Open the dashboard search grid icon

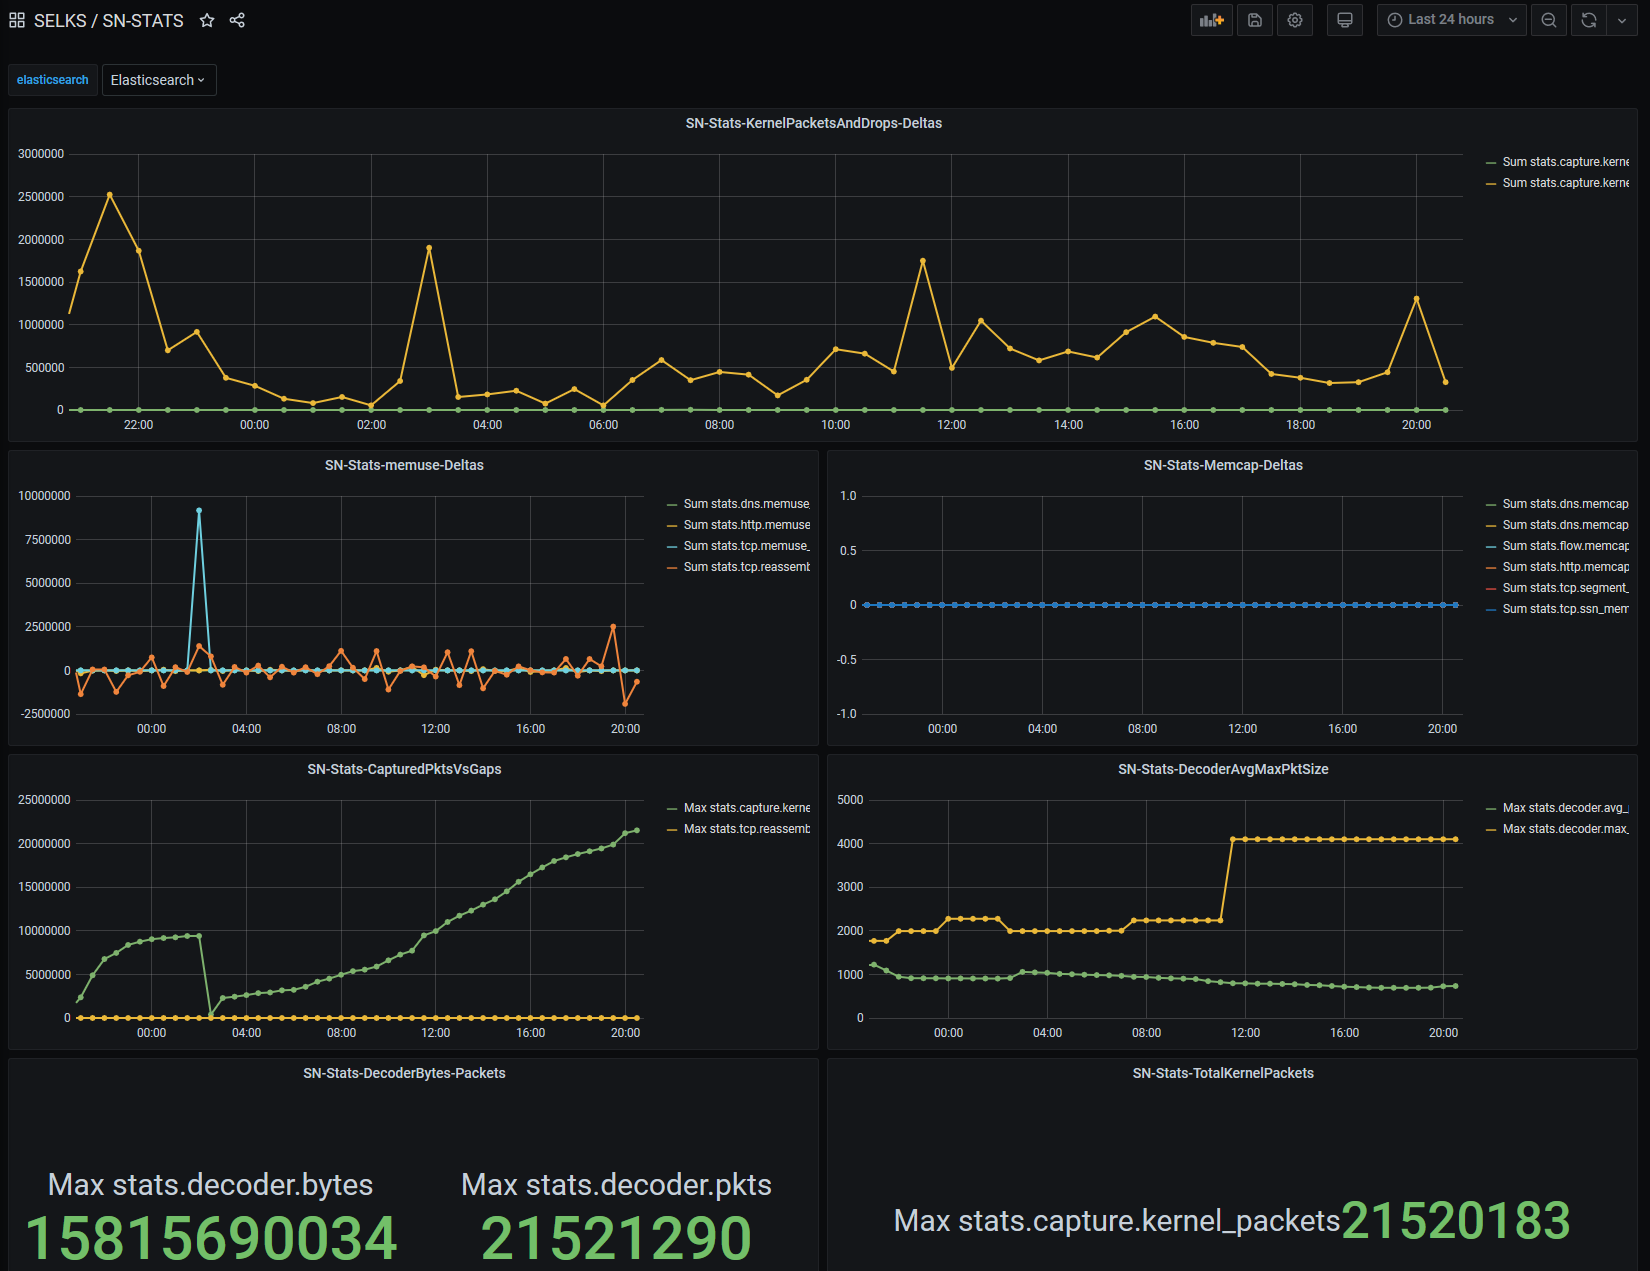(17, 20)
